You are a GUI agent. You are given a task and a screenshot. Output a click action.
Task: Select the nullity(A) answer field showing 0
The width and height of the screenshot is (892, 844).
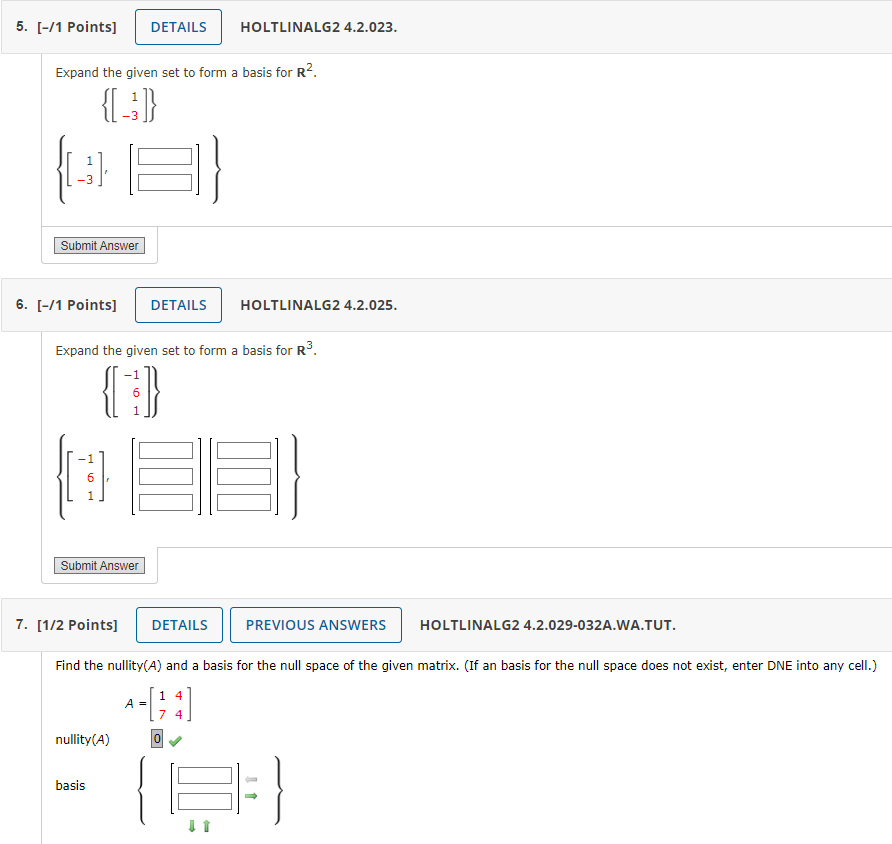pyautogui.click(x=156, y=738)
